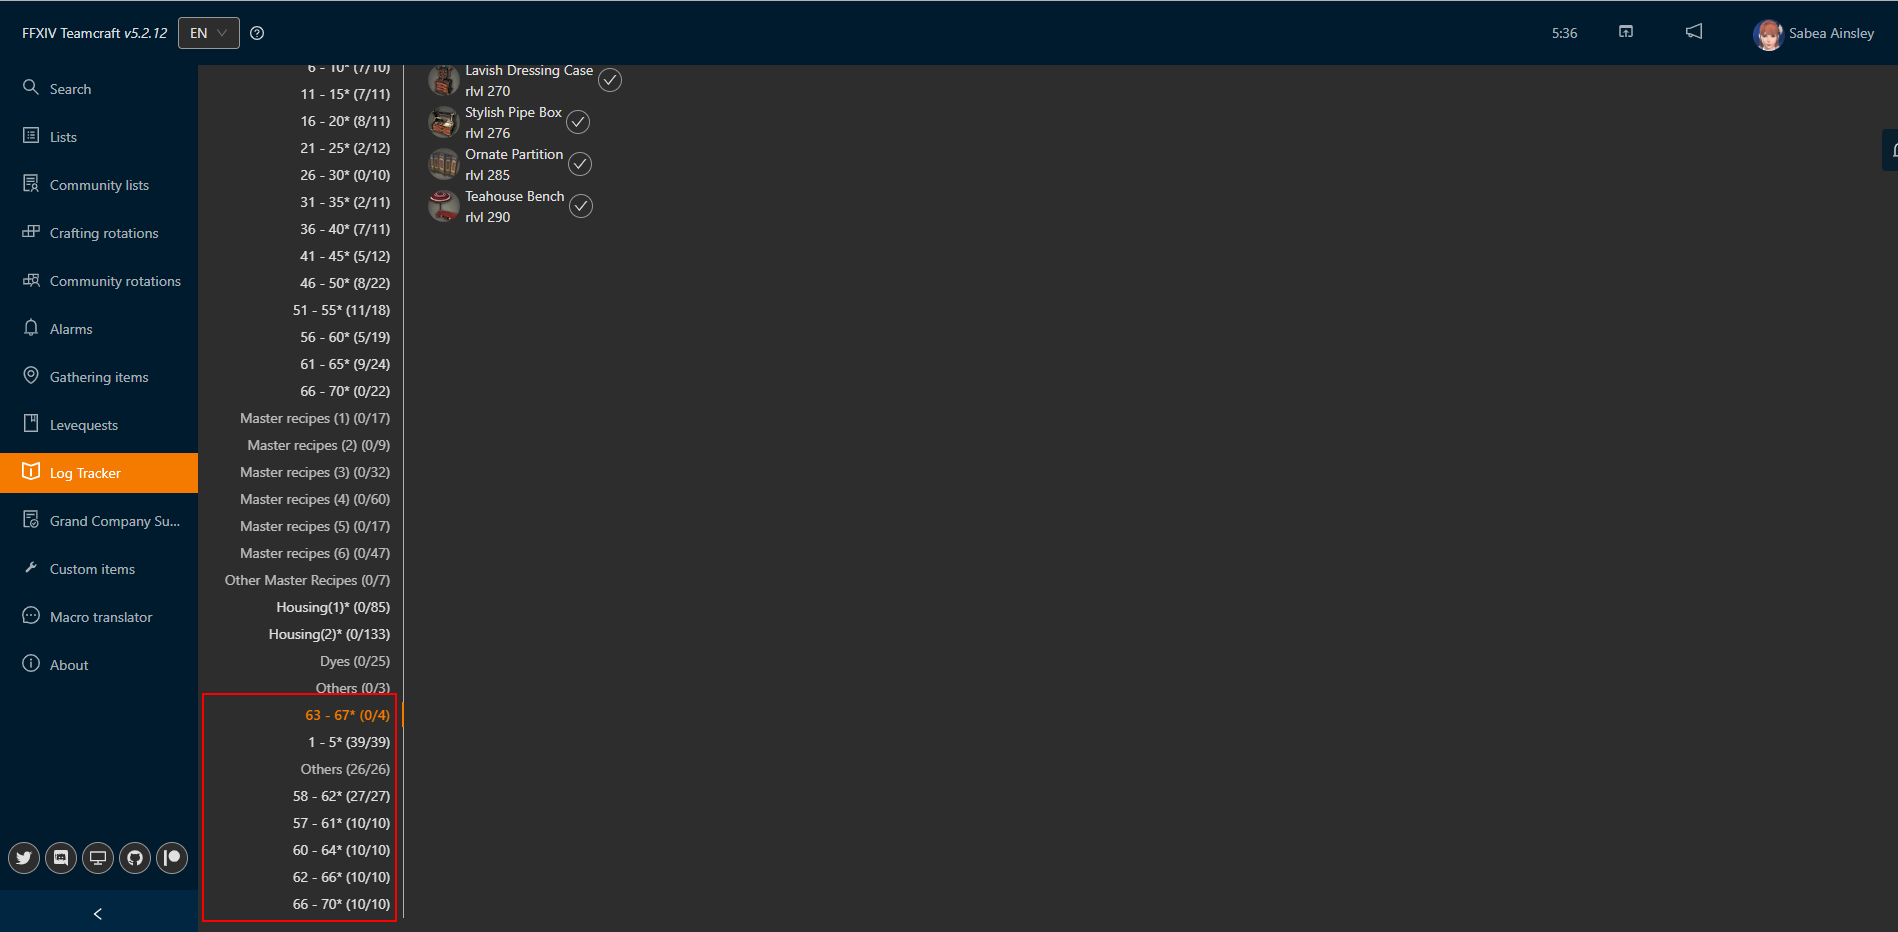Screen dimensions: 1898x932
Task: Select the Crafting rotations tool
Action: pyautogui.click(x=103, y=232)
